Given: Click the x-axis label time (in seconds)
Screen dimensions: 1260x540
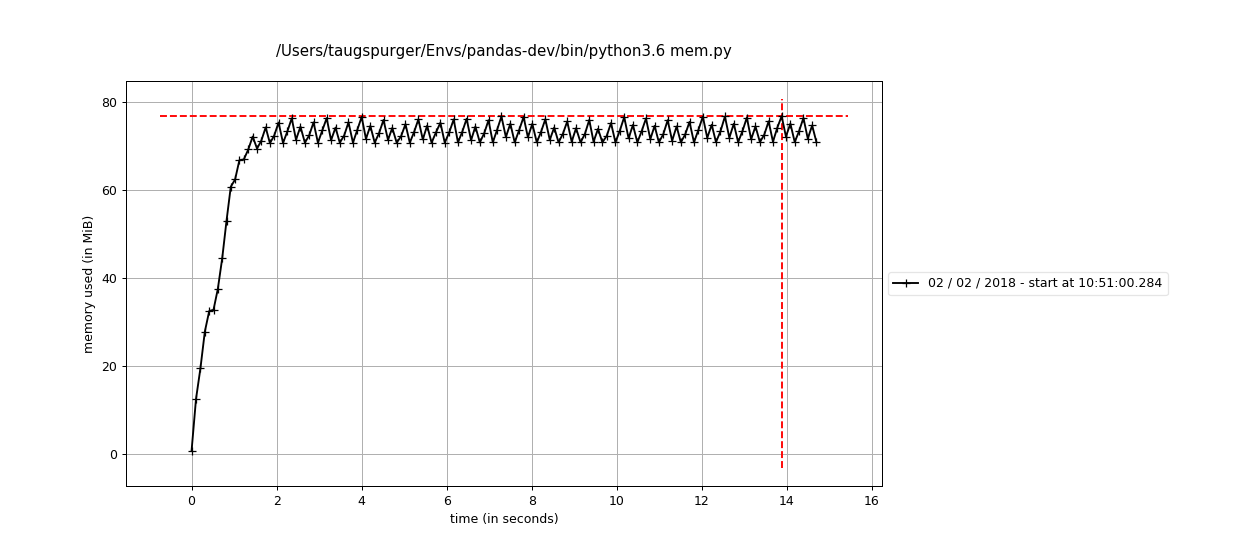Looking at the screenshot, I should pos(504,519).
